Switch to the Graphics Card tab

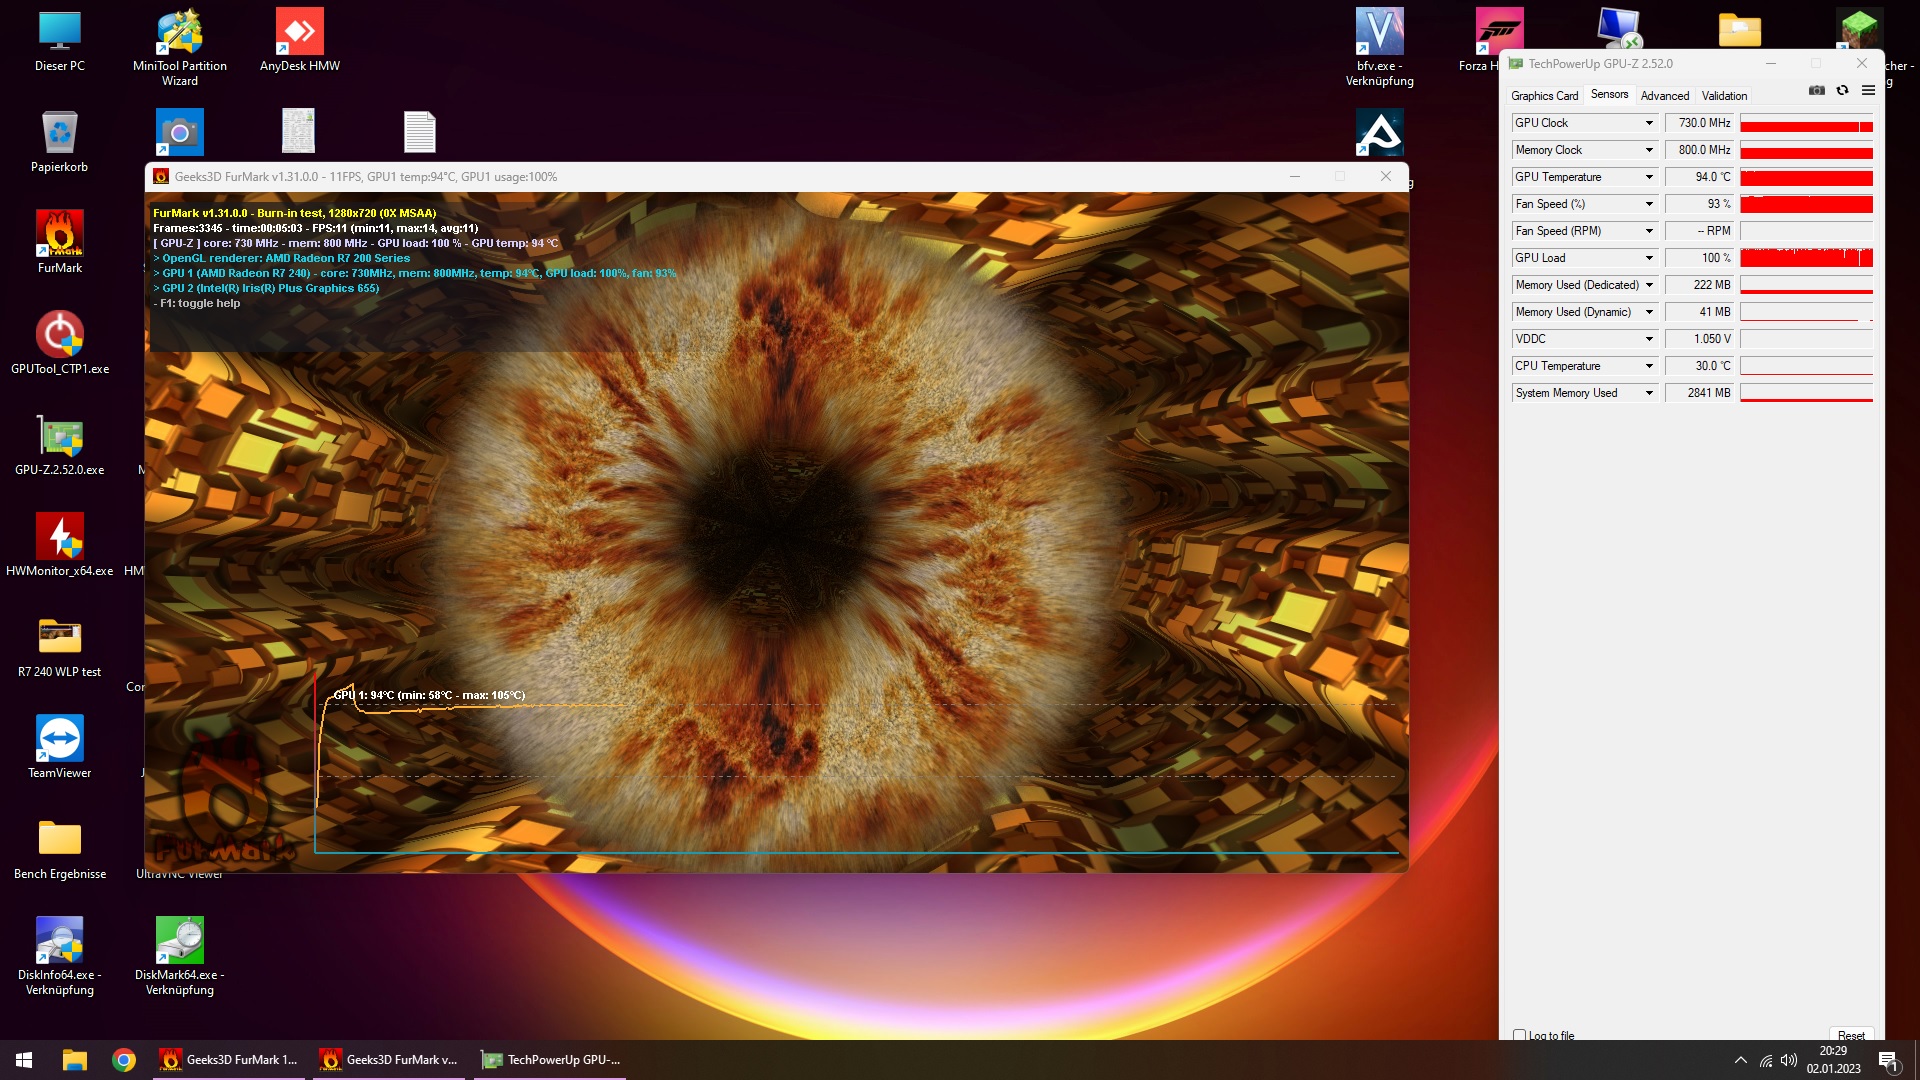[x=1544, y=96]
